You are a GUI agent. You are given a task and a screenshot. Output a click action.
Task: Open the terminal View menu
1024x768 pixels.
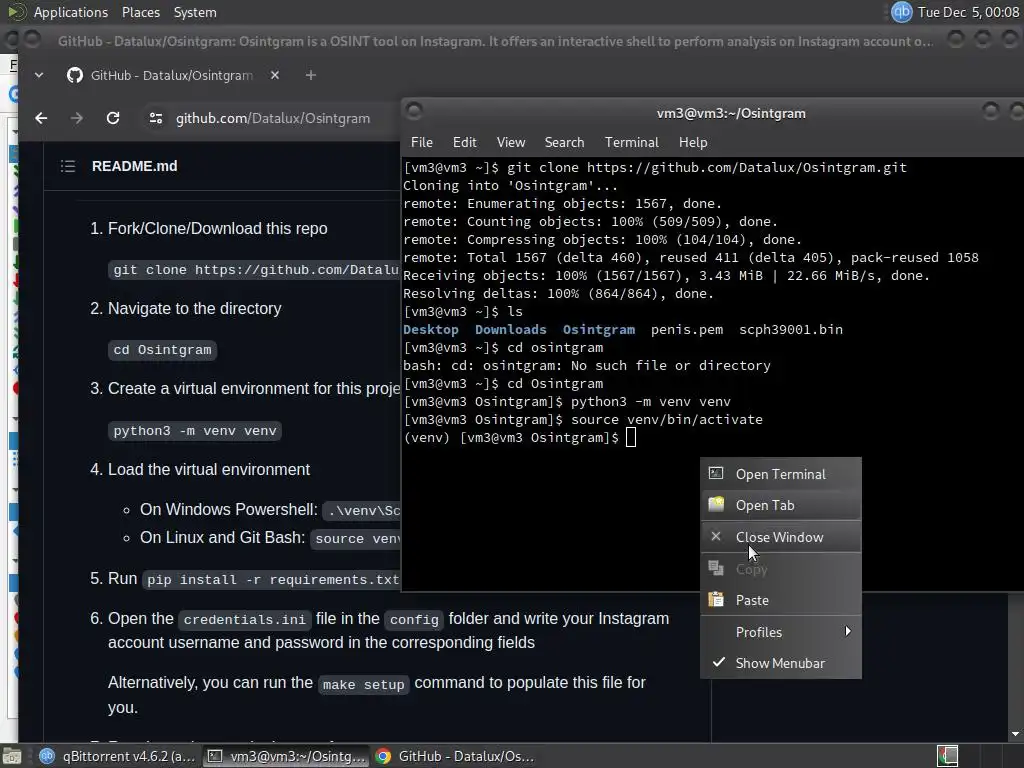coord(511,142)
